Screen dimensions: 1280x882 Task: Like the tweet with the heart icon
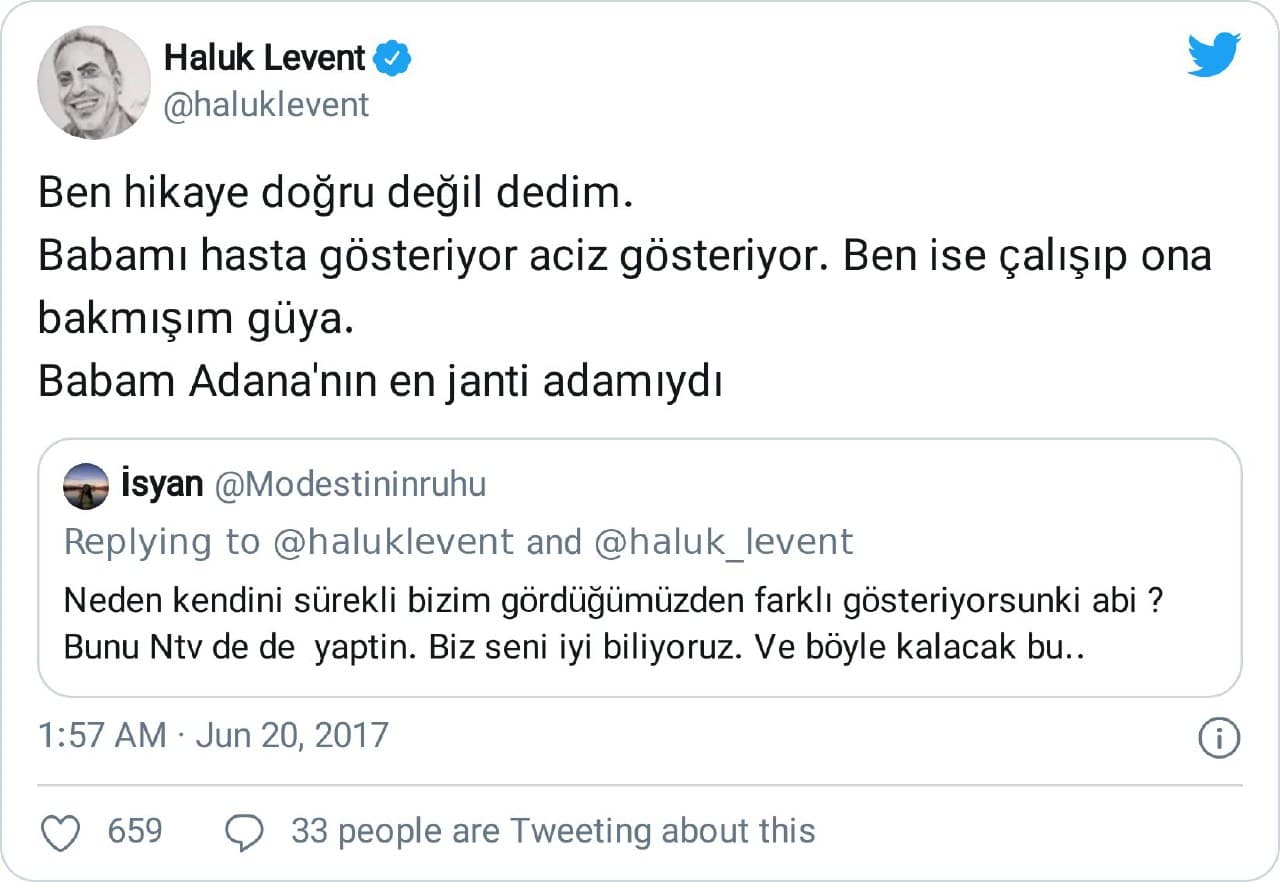click(61, 832)
